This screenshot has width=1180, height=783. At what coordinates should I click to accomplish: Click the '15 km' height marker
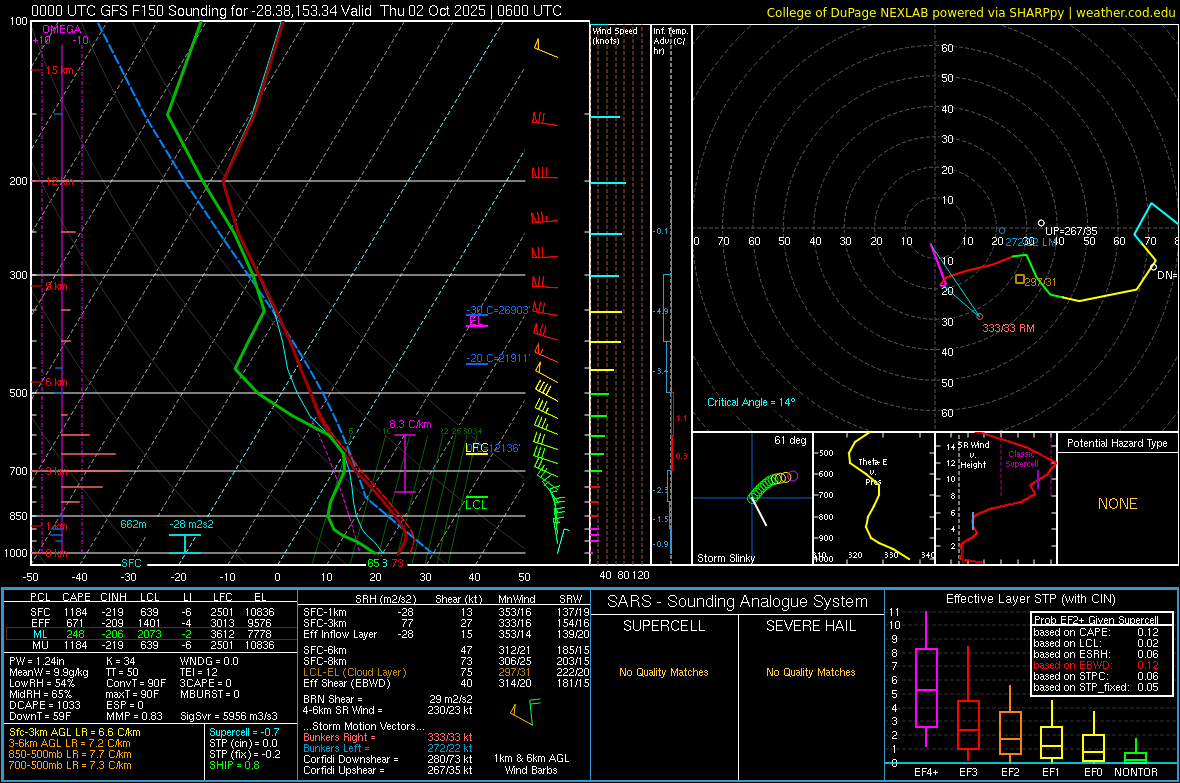pyautogui.click(x=59, y=70)
